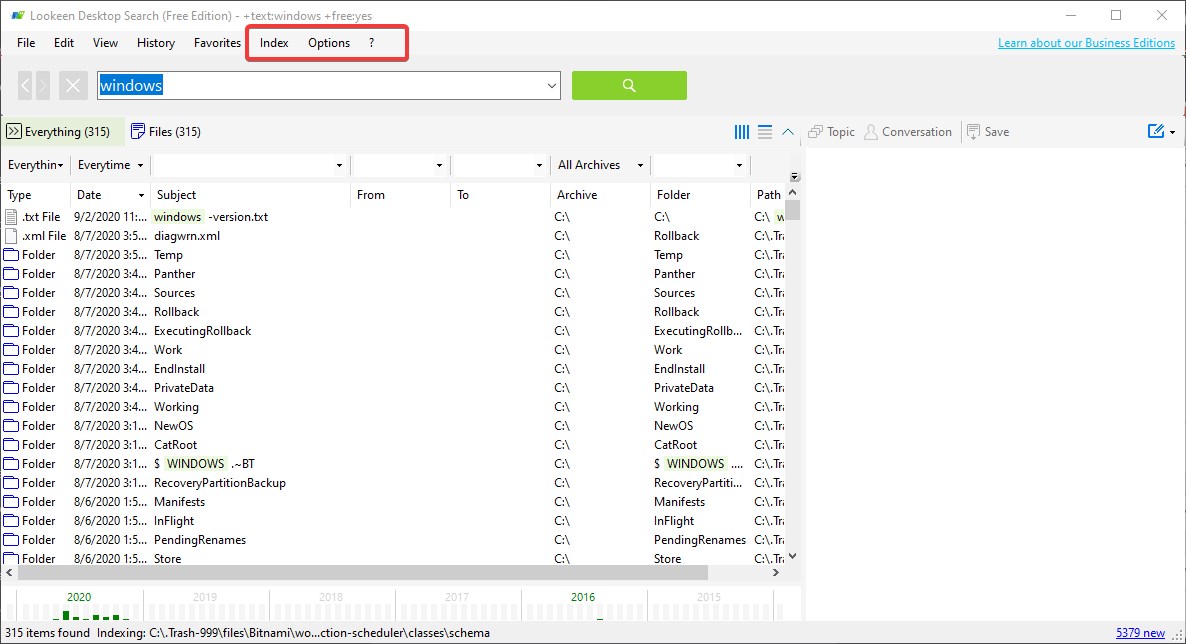Select the Manifests result row

pyautogui.click(x=393, y=502)
